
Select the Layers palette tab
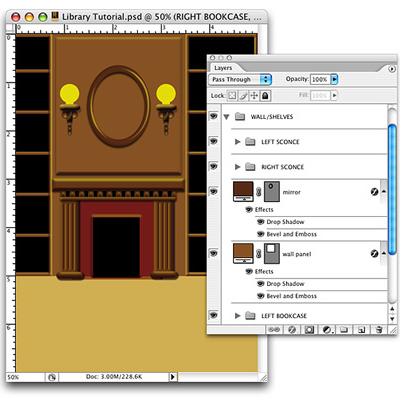tap(223, 68)
